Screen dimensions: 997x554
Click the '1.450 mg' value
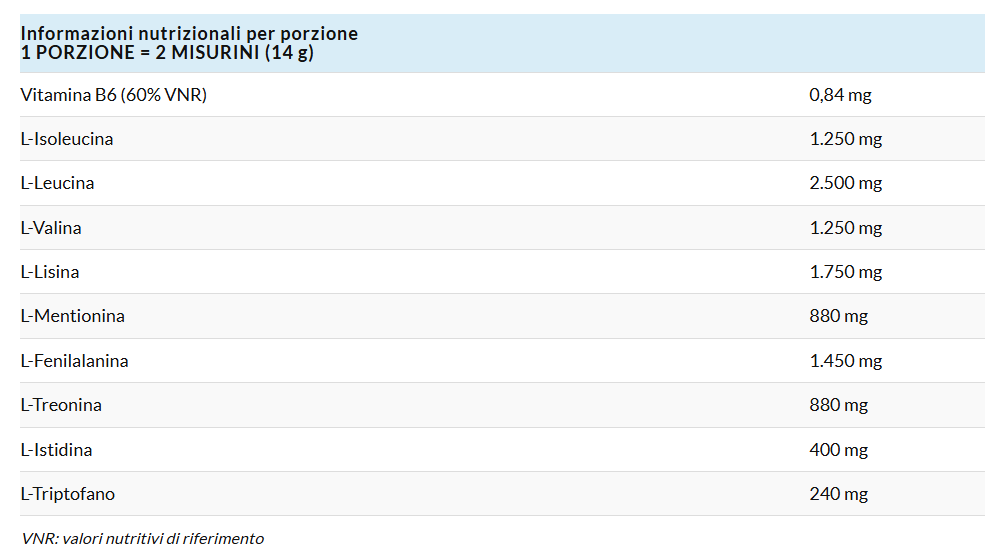[x=845, y=361]
